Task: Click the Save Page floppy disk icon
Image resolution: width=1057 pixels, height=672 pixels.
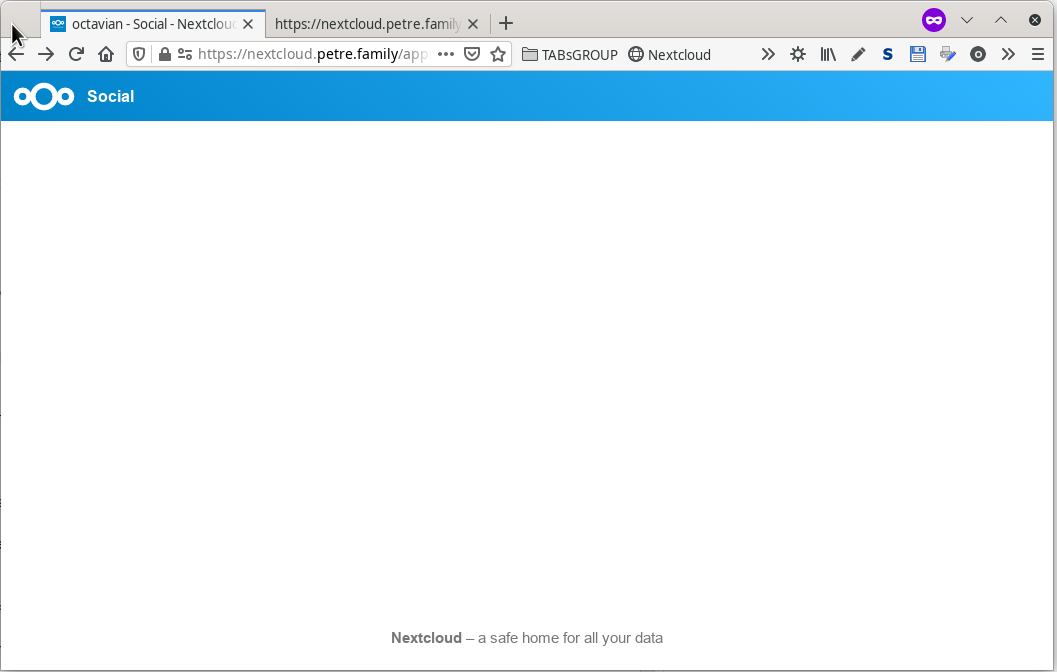Action: coord(918,54)
